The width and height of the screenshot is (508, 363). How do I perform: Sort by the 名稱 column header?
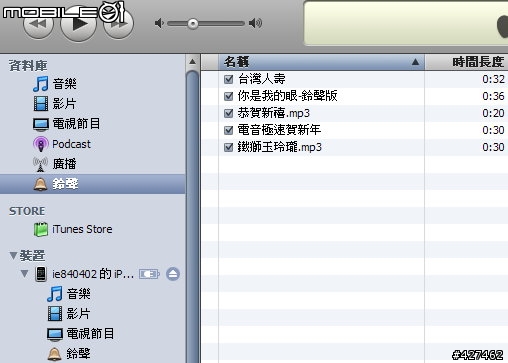point(322,62)
